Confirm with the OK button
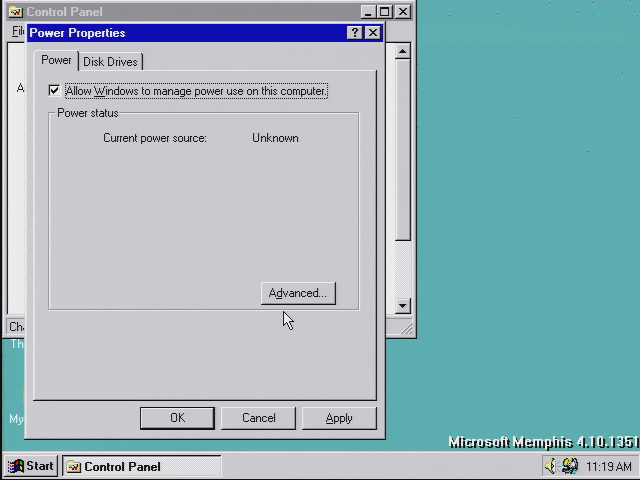 177,418
